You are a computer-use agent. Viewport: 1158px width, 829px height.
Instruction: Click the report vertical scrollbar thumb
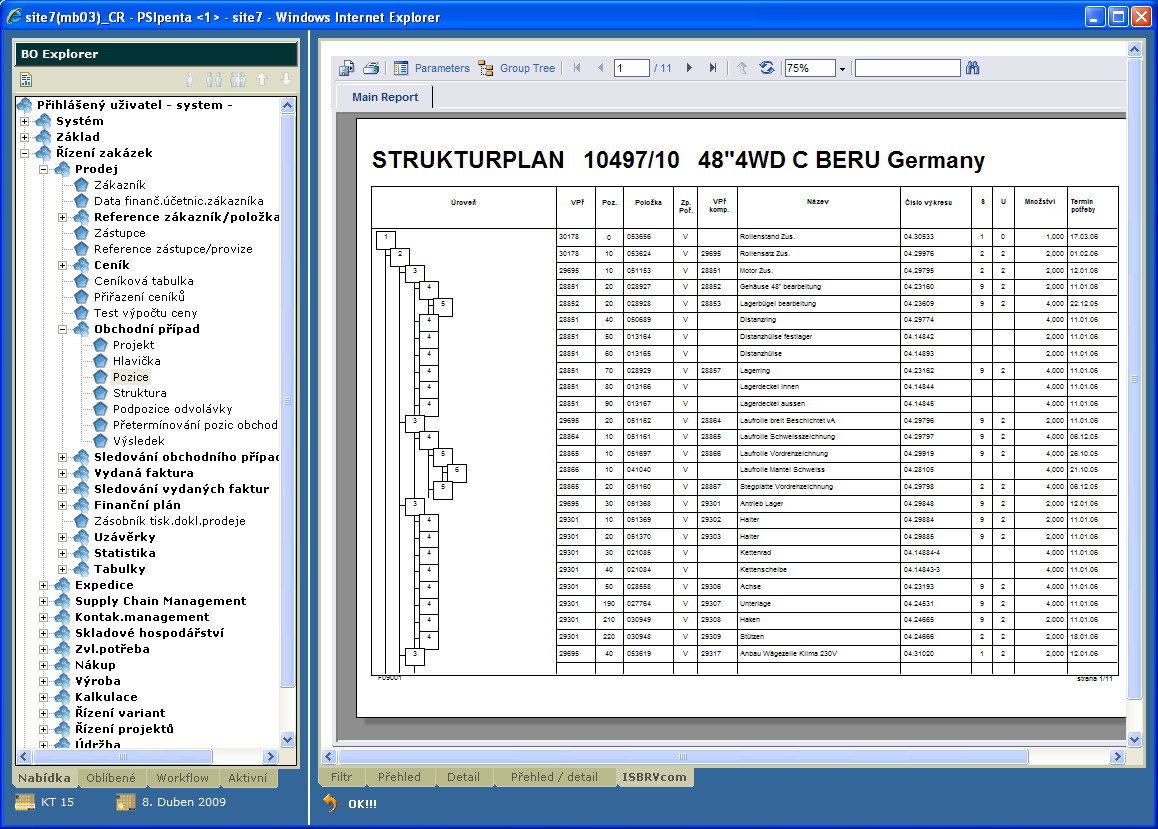click(1134, 378)
